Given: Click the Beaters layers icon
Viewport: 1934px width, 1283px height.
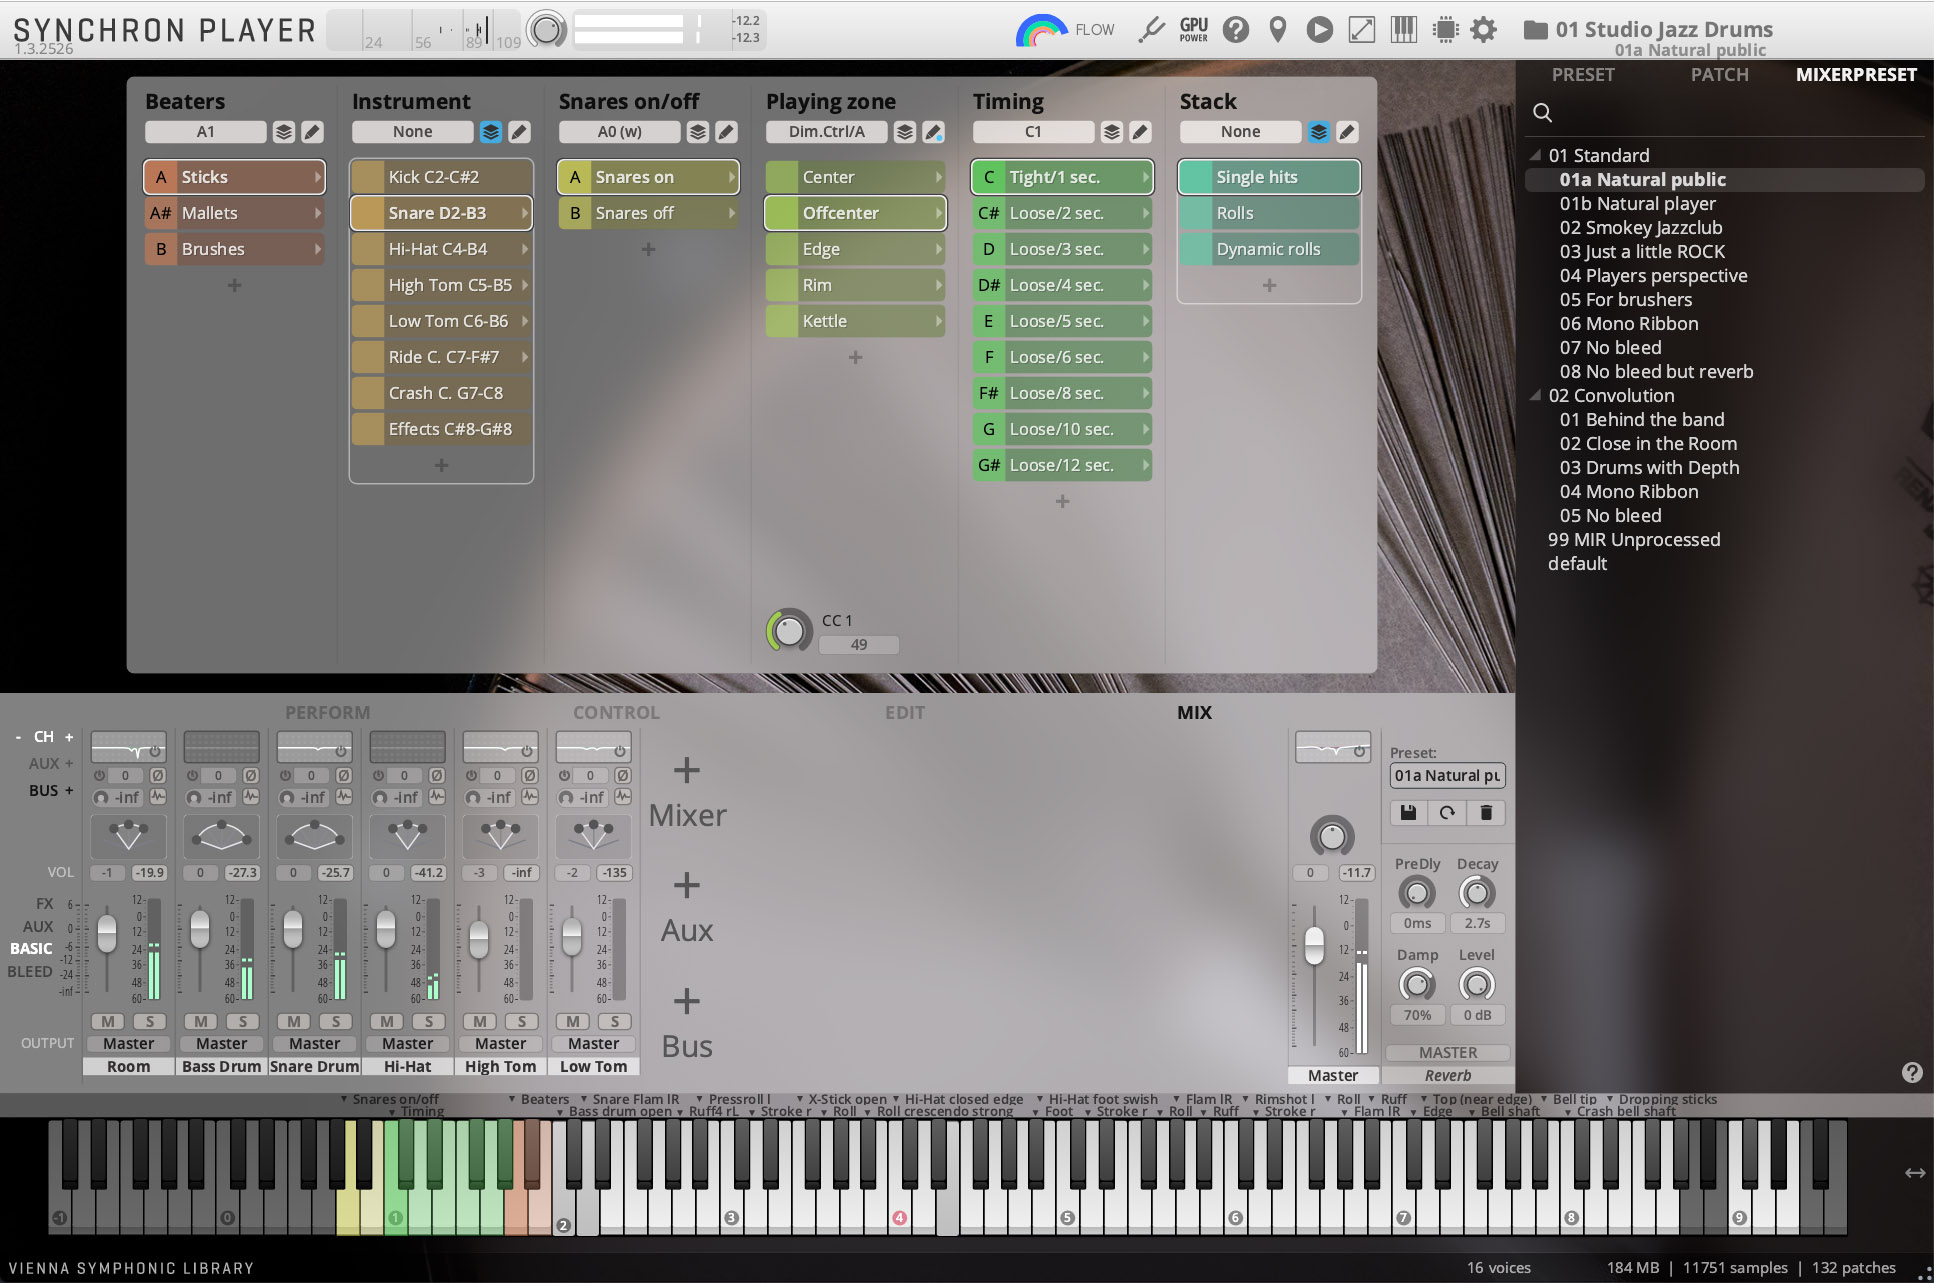Looking at the screenshot, I should 284,132.
